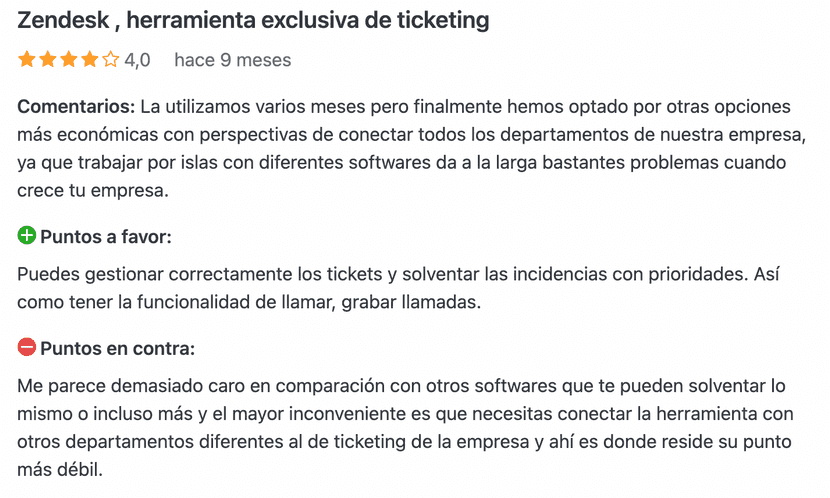Click the second filled rating star
This screenshot has height=498, width=830.
click(x=47, y=60)
